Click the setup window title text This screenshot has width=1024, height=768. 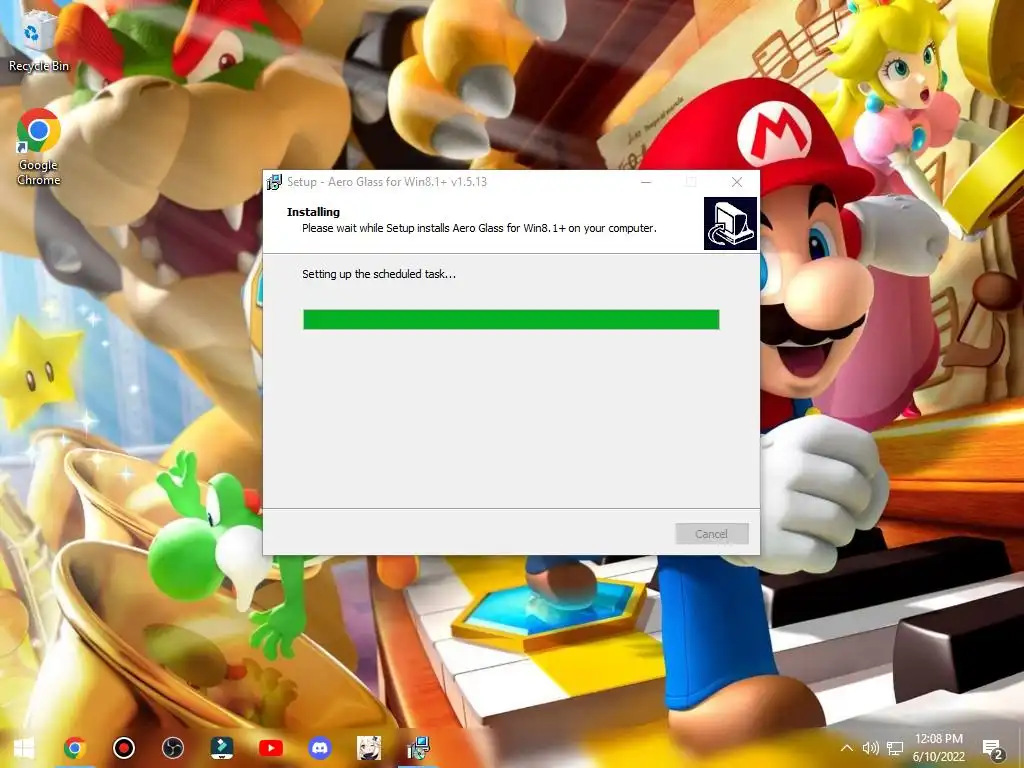coord(387,182)
